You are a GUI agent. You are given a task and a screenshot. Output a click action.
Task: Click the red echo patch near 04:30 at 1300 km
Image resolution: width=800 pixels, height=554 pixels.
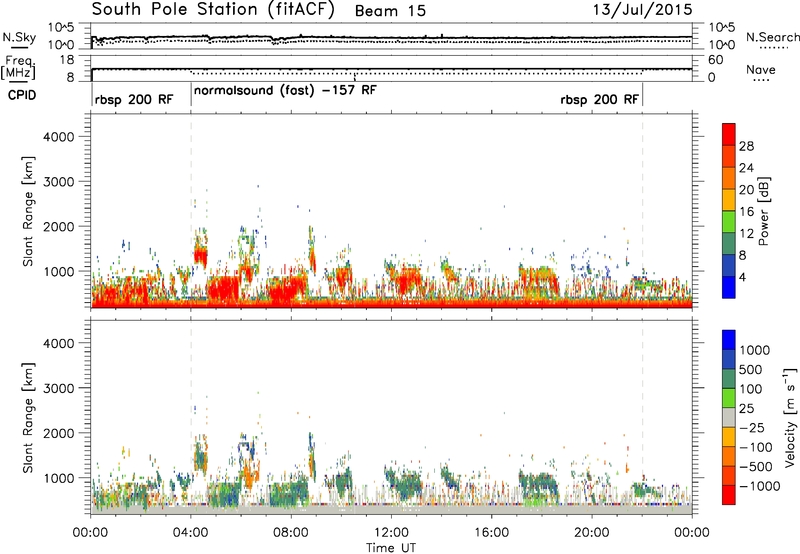coord(201,257)
